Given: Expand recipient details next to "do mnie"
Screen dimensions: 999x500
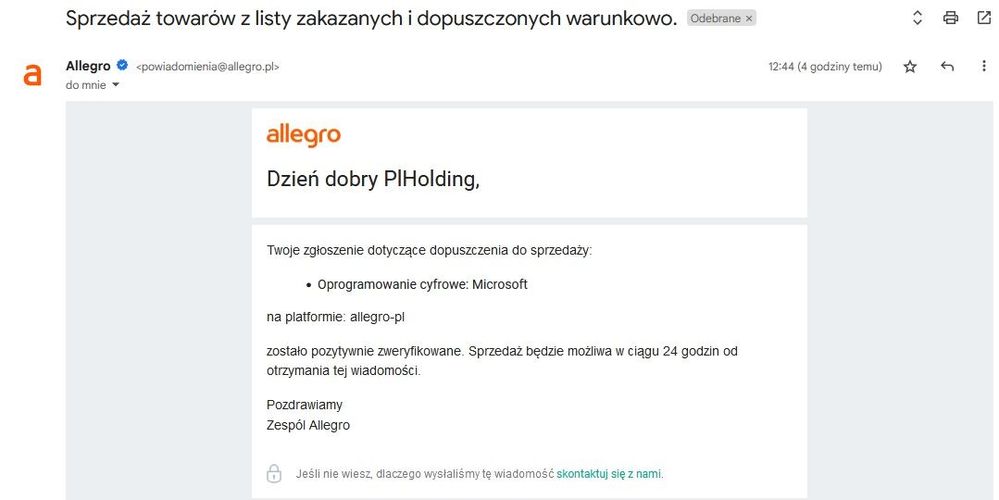Looking at the screenshot, I should point(115,85).
